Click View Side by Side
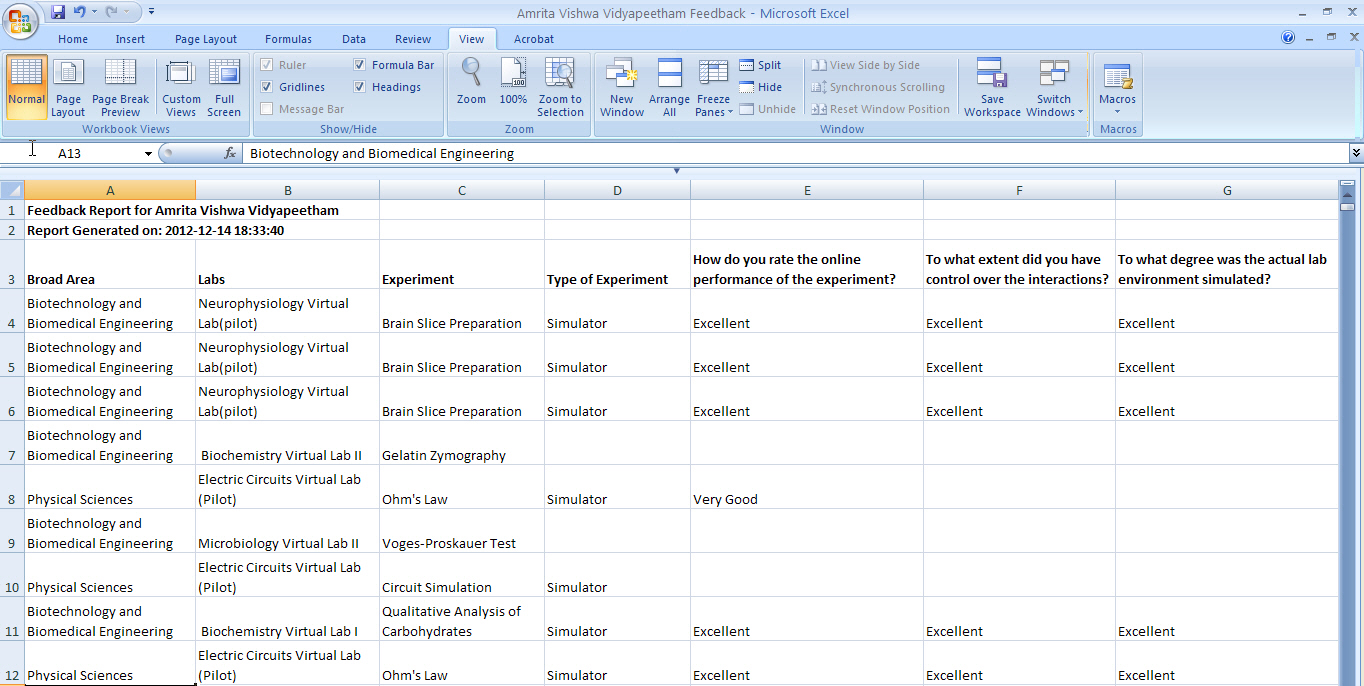This screenshot has width=1364, height=686. coord(865,65)
